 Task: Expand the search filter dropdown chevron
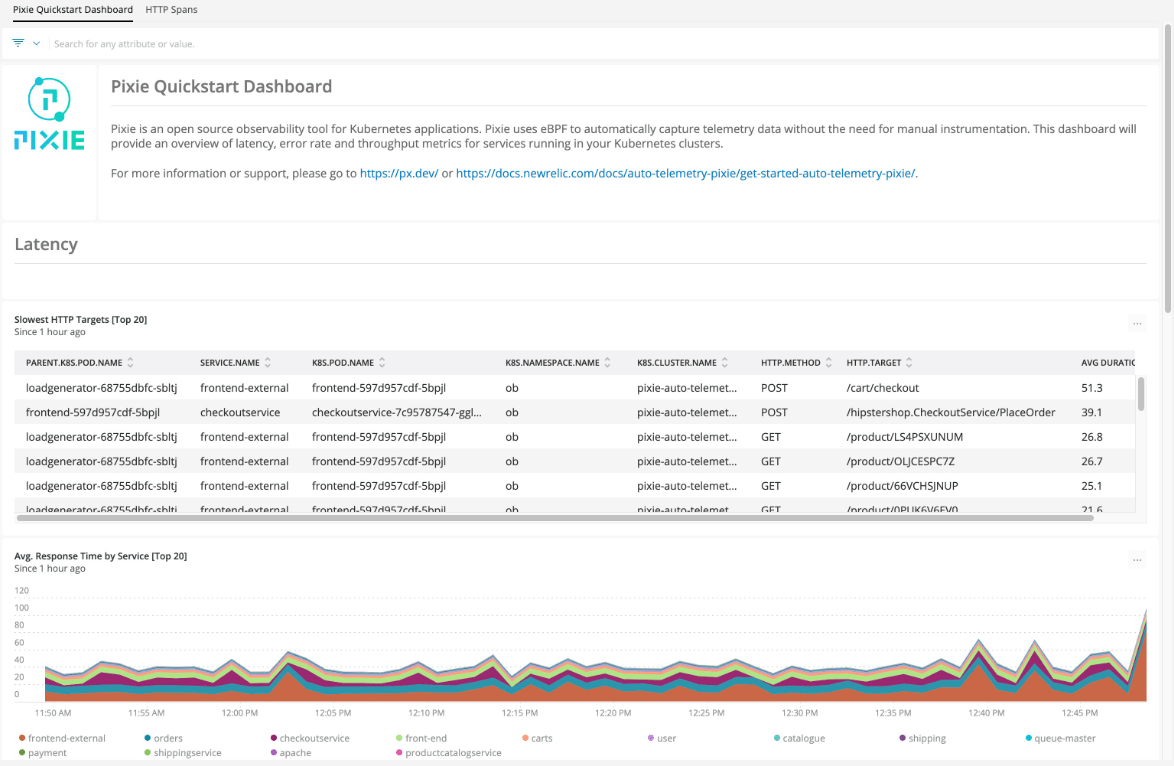pyautogui.click(x=34, y=42)
